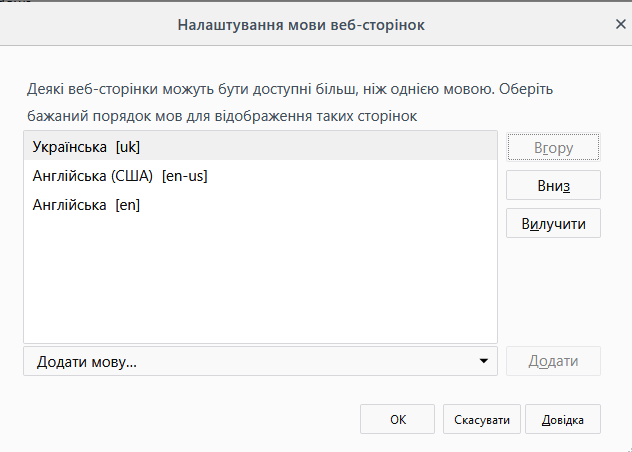Click the Додати button beside dropdown
The height and width of the screenshot is (452, 632).
(x=553, y=361)
